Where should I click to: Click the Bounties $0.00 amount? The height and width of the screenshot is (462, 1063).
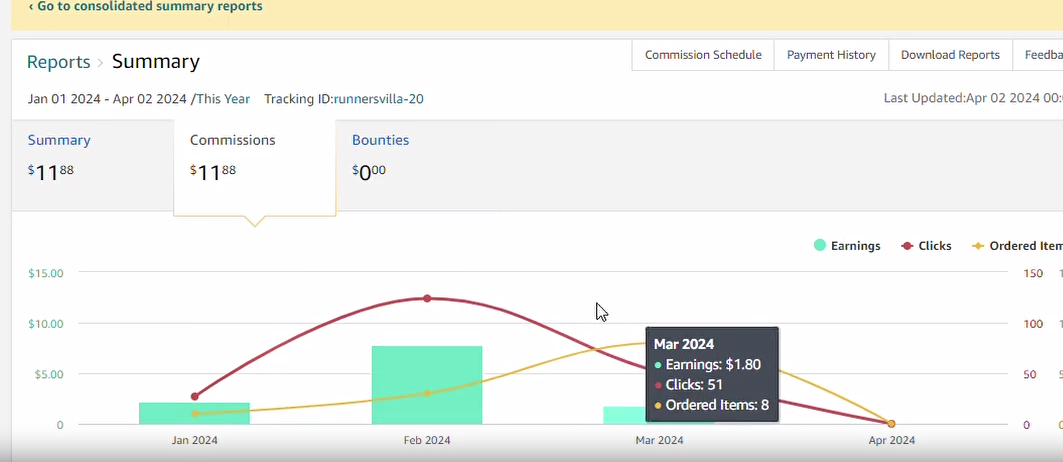tap(369, 172)
